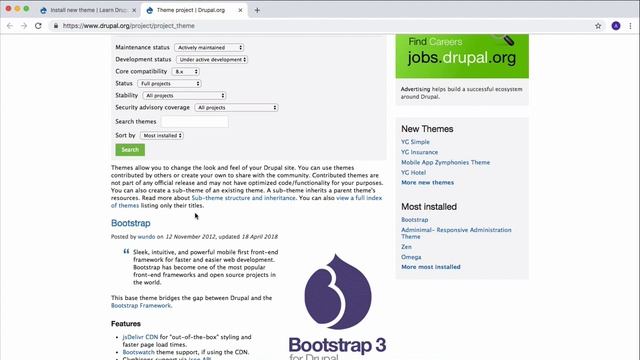Open the Stability dropdown

[x=184, y=96]
